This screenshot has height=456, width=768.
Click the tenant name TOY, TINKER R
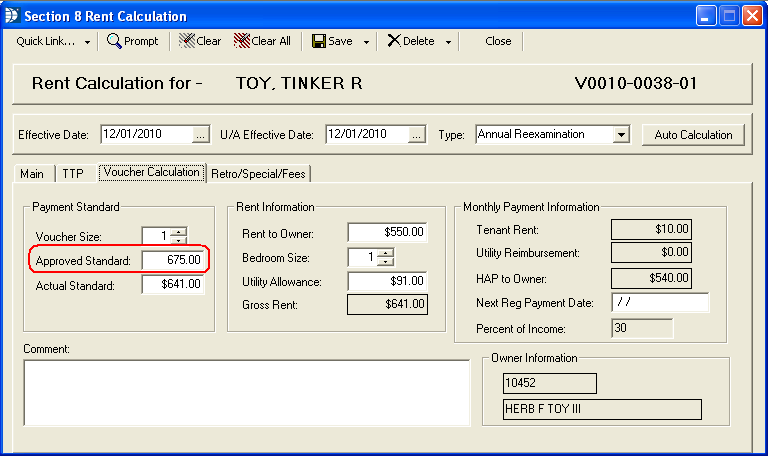(x=299, y=83)
